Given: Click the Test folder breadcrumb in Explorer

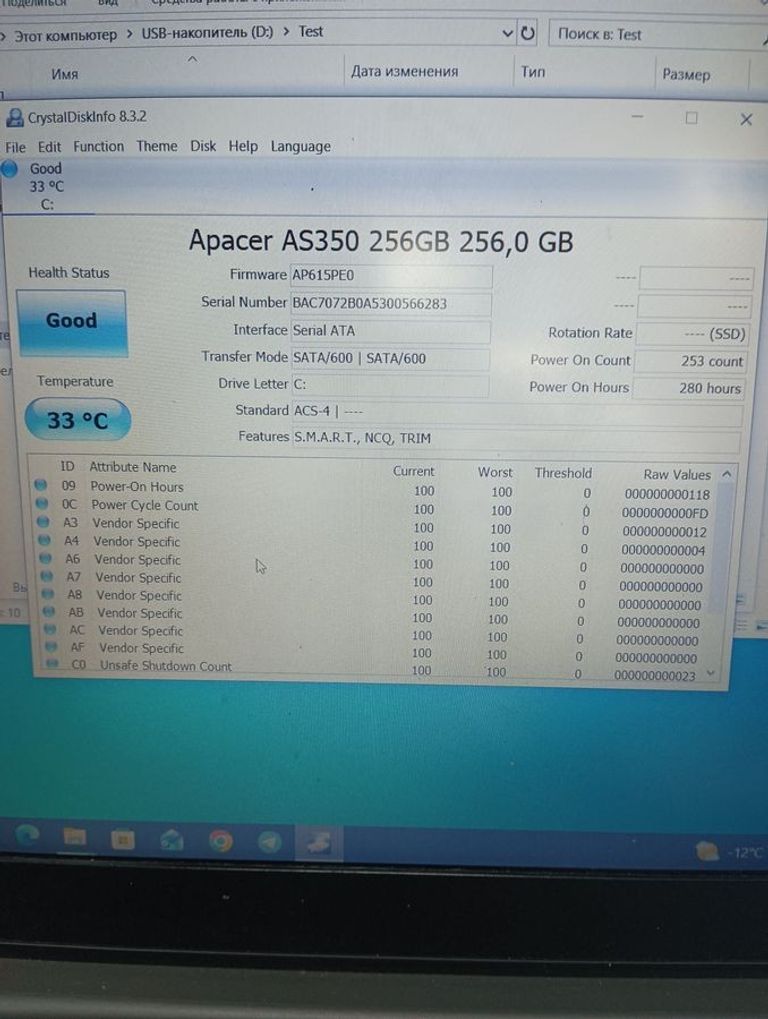Looking at the screenshot, I should 311,31.
